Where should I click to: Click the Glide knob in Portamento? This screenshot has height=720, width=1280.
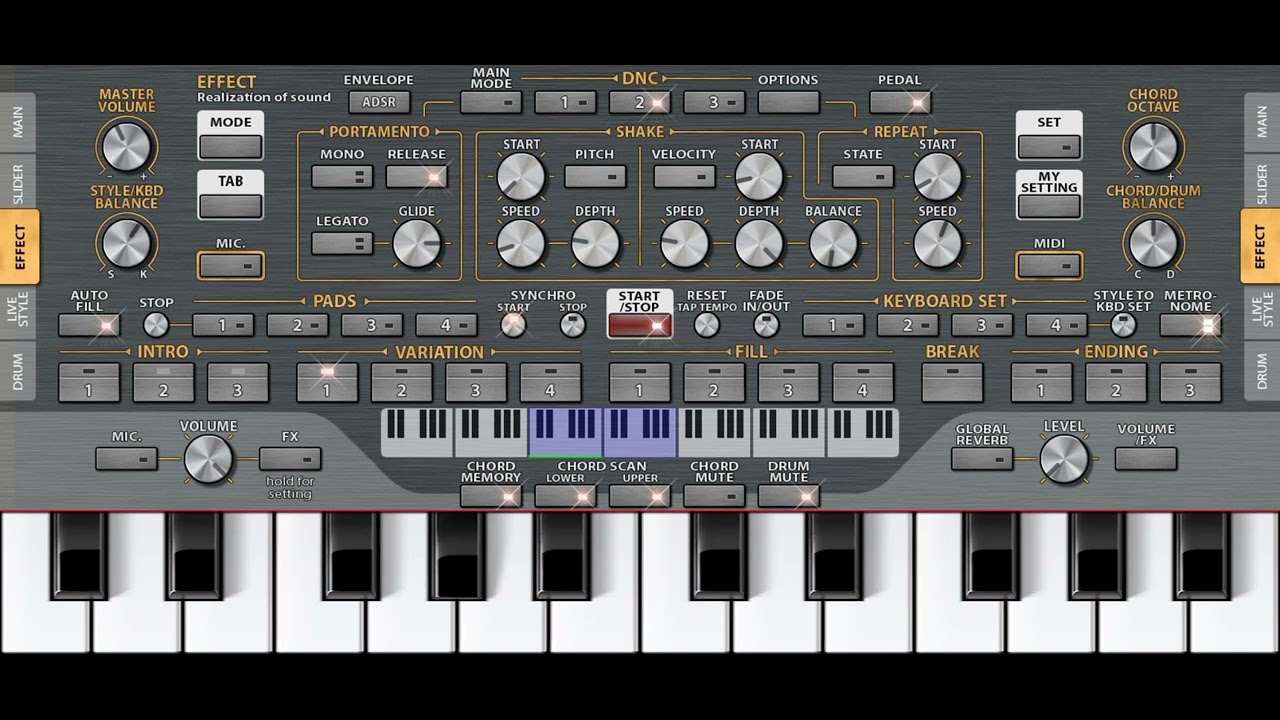pyautogui.click(x=417, y=243)
